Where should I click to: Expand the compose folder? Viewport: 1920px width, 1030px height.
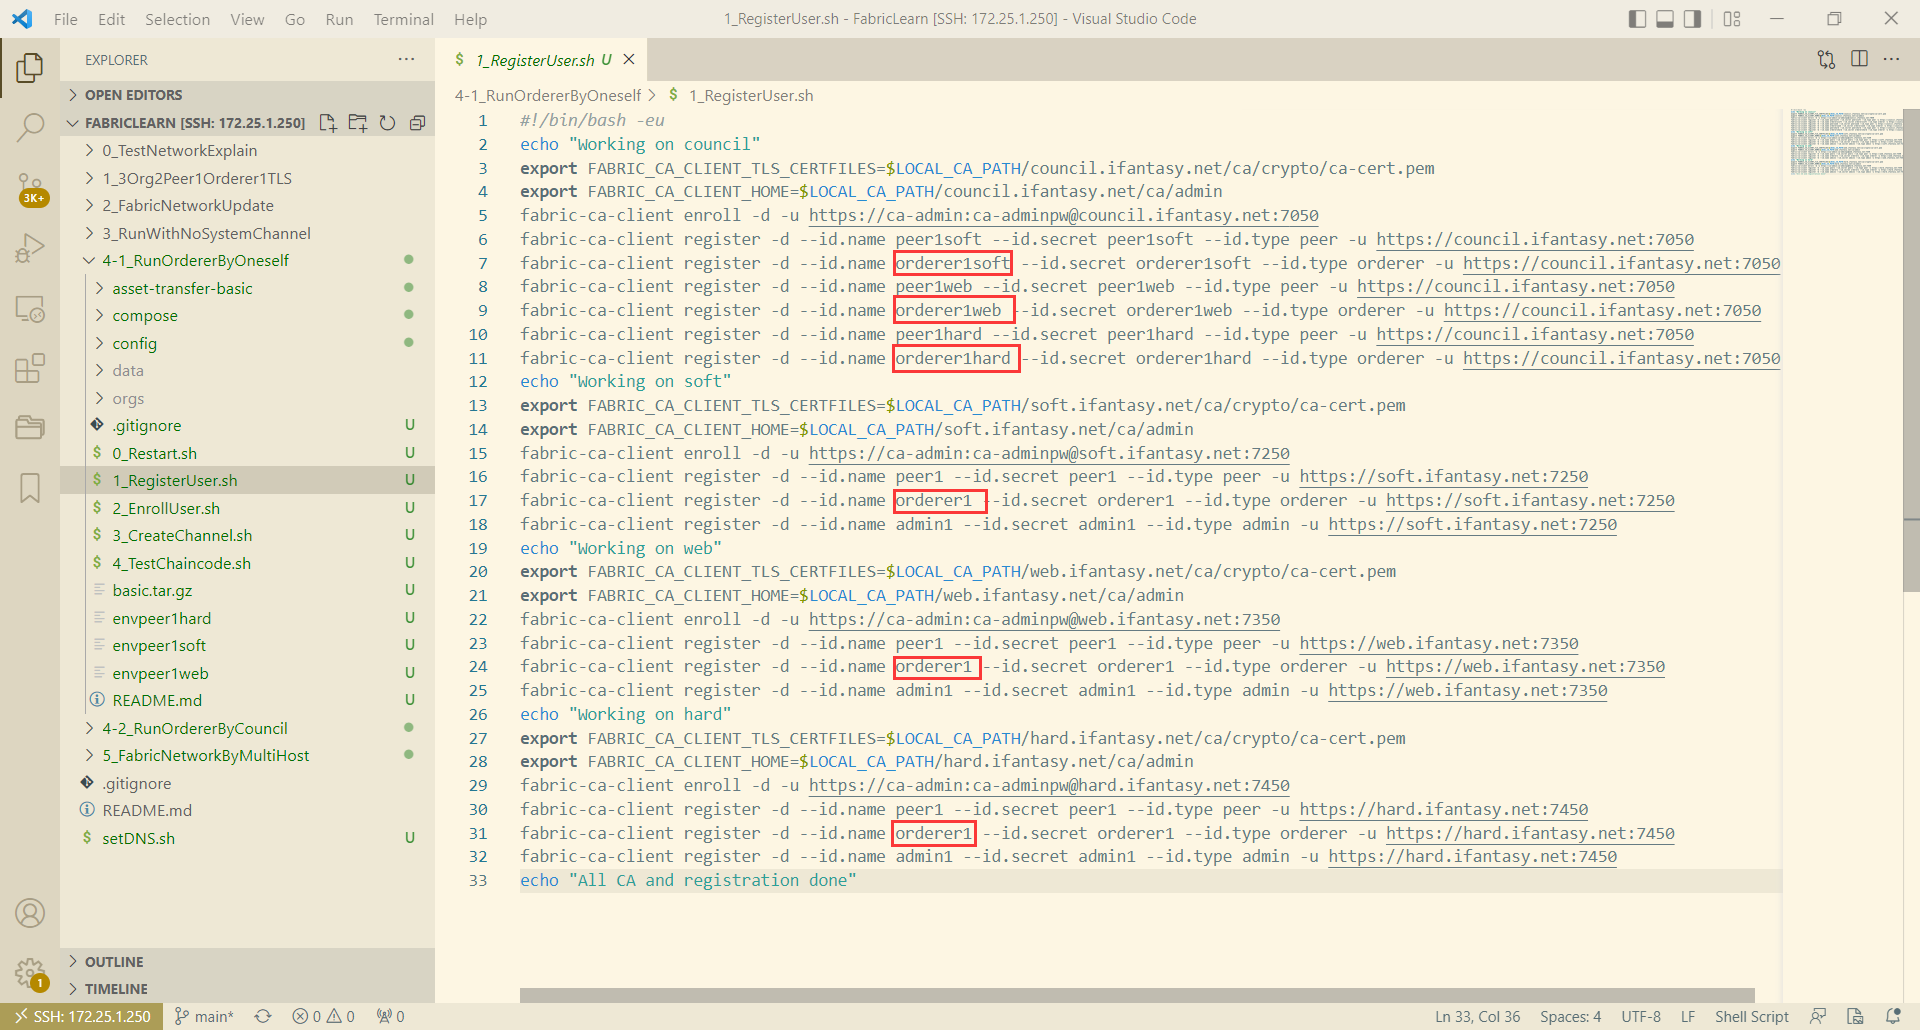(x=145, y=315)
